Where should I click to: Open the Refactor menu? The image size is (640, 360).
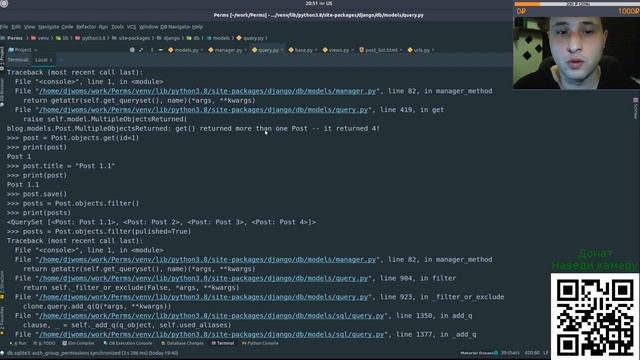(x=86, y=27)
